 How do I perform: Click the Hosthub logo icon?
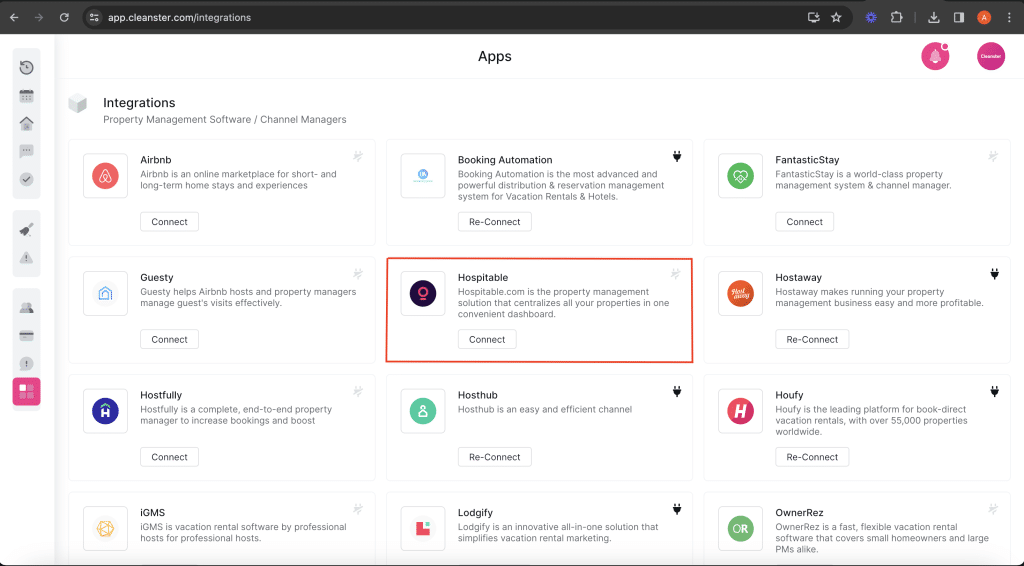coord(423,411)
